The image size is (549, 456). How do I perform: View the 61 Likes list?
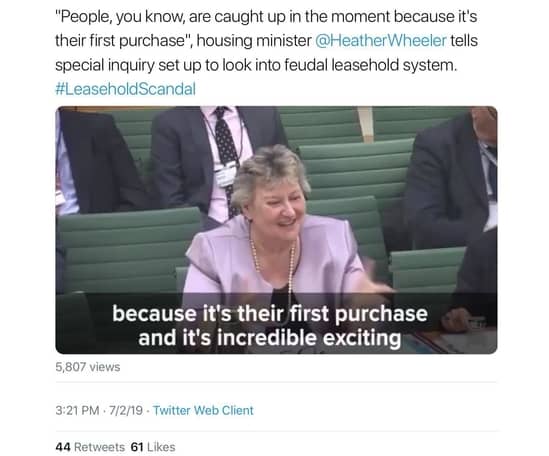pyautogui.click(x=153, y=447)
